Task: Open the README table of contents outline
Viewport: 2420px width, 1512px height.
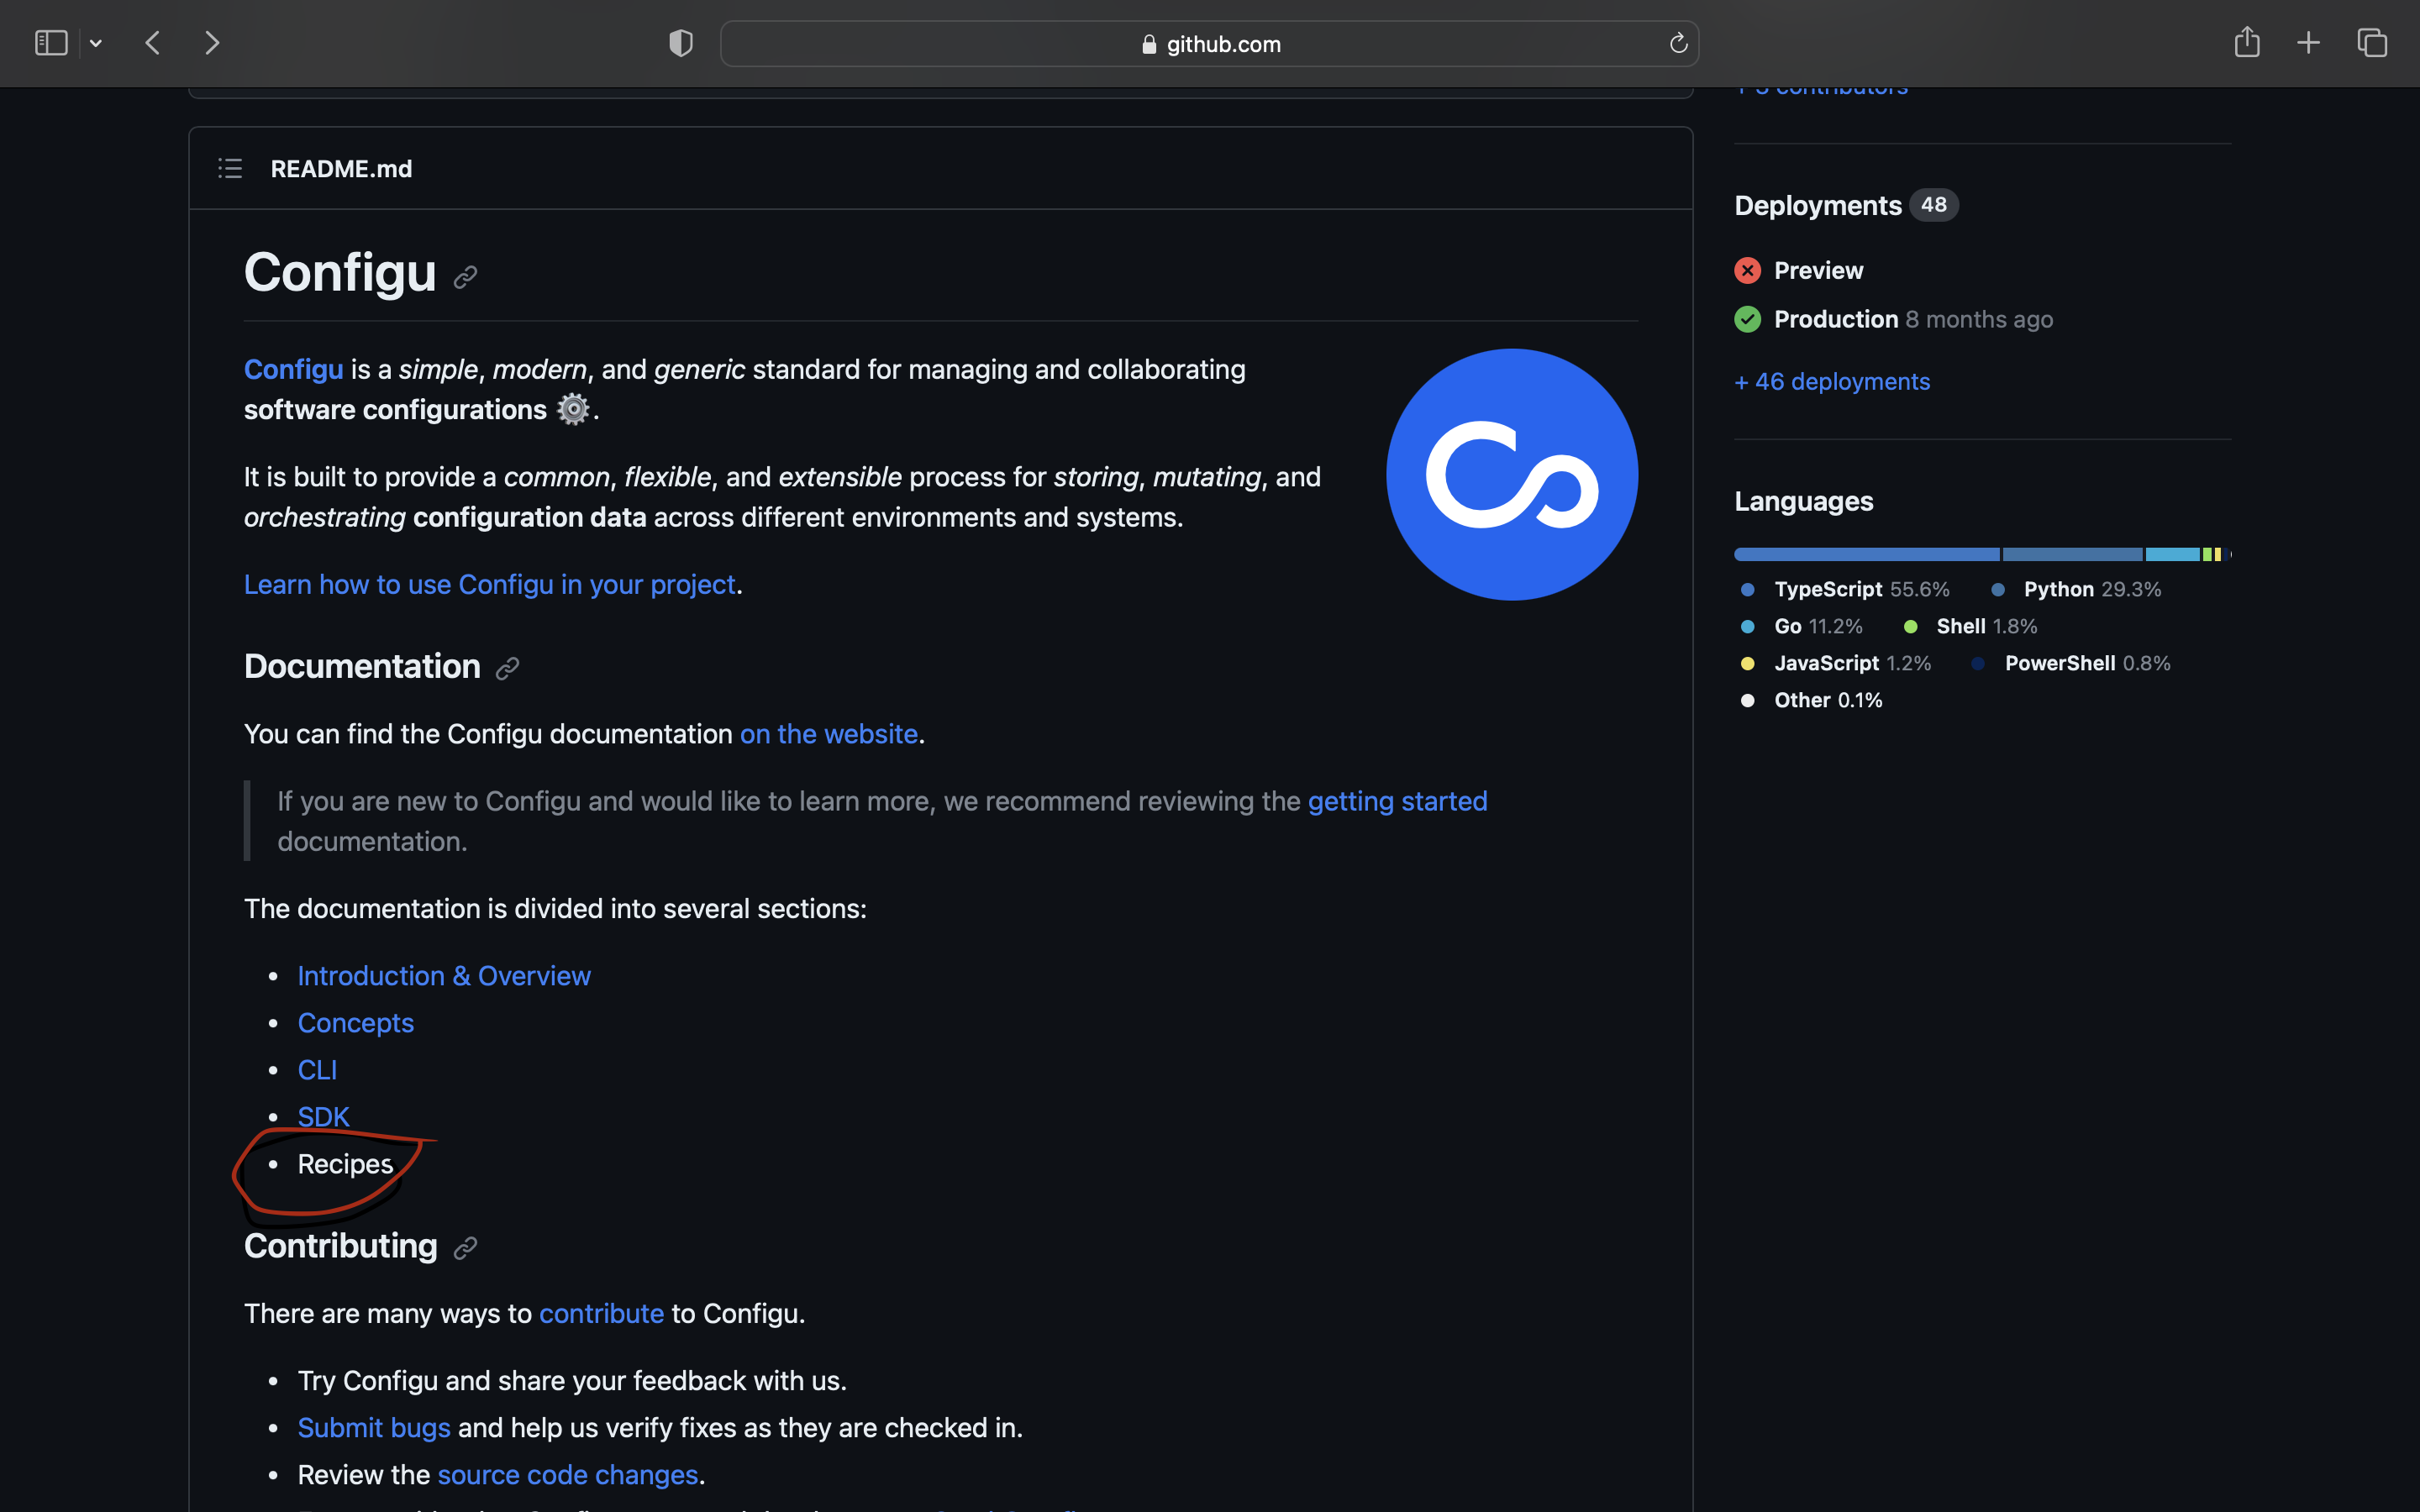Action: click(229, 168)
